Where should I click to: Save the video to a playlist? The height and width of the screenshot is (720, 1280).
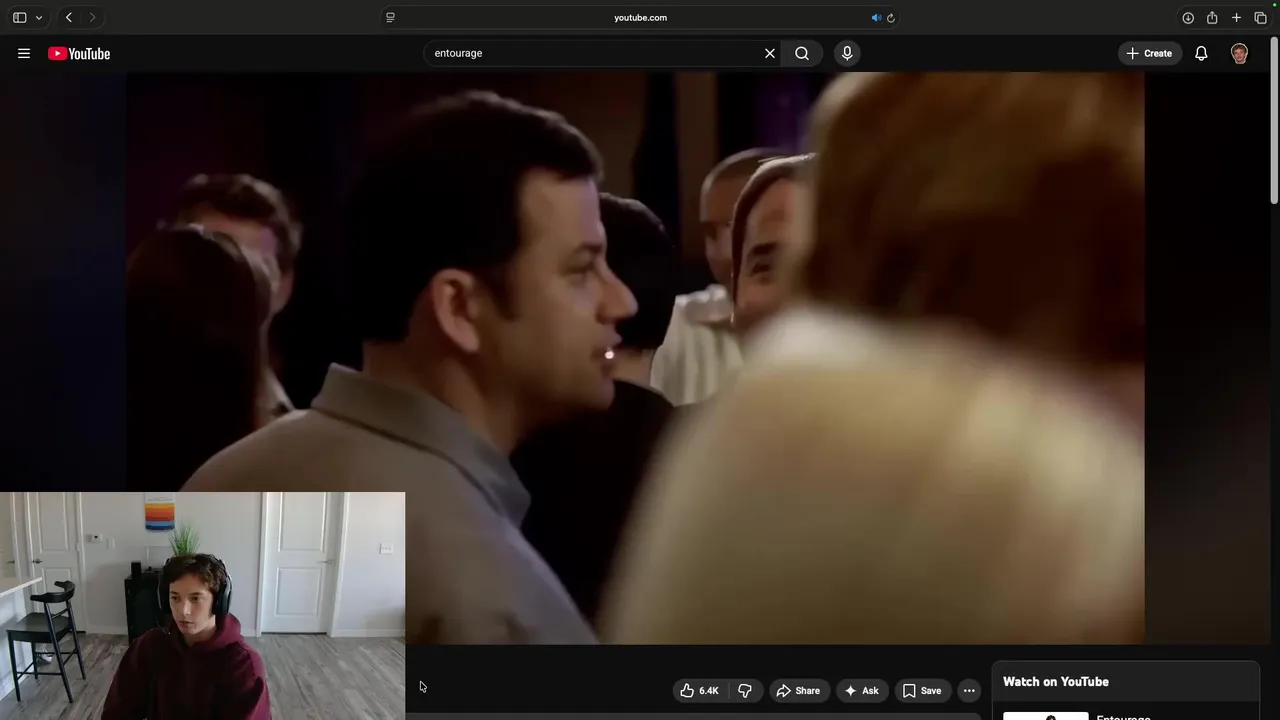click(922, 690)
